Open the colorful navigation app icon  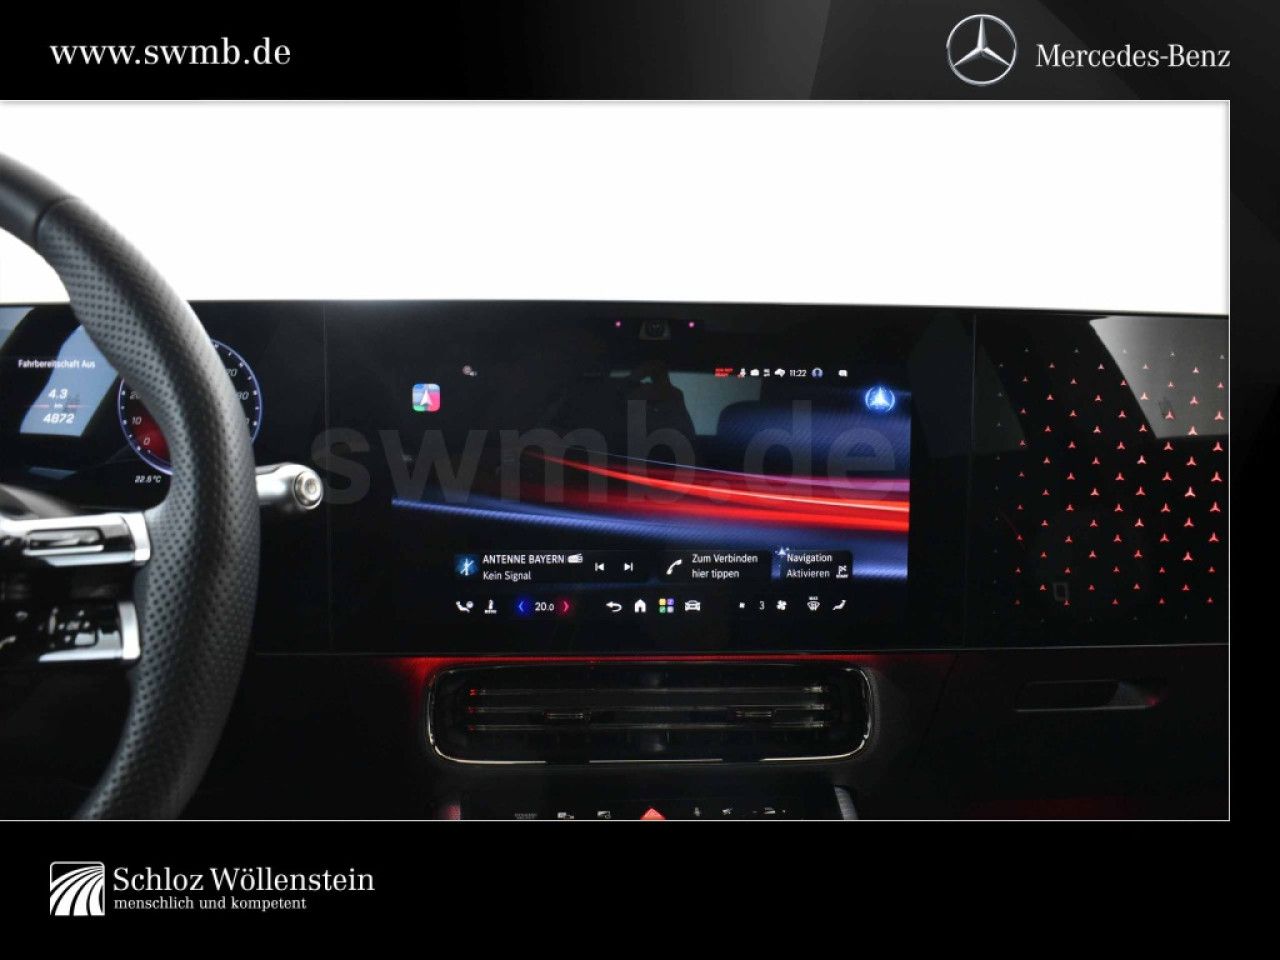pyautogui.click(x=426, y=397)
